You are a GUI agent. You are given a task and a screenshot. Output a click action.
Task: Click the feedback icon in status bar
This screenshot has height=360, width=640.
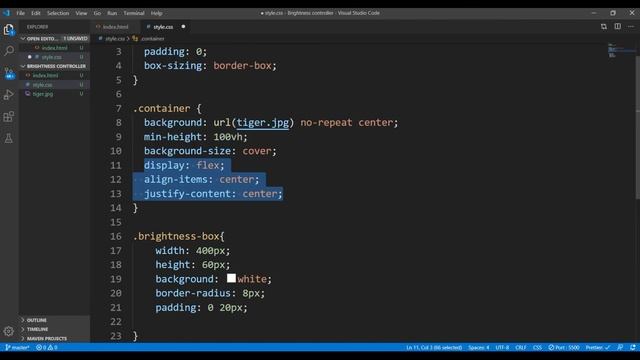click(x=620, y=347)
